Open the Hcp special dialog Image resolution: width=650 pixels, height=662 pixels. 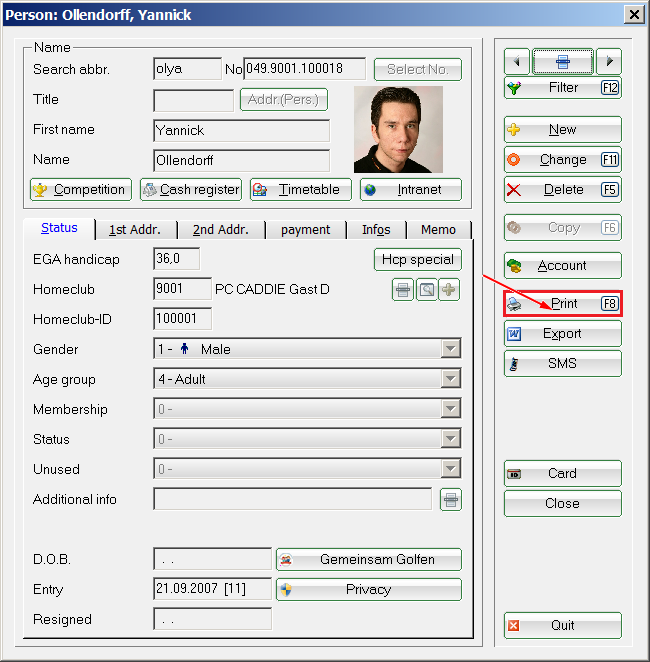tap(418, 259)
